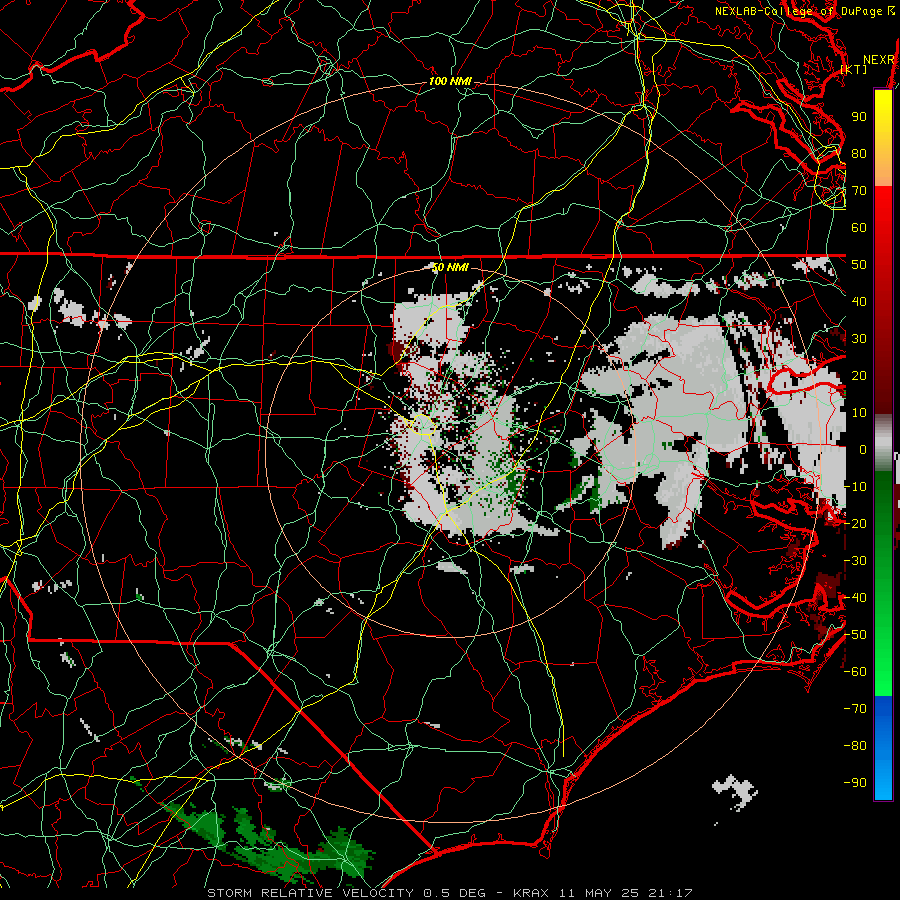Select the 30 value on velocity scale
900x900 pixels.
(x=859, y=339)
